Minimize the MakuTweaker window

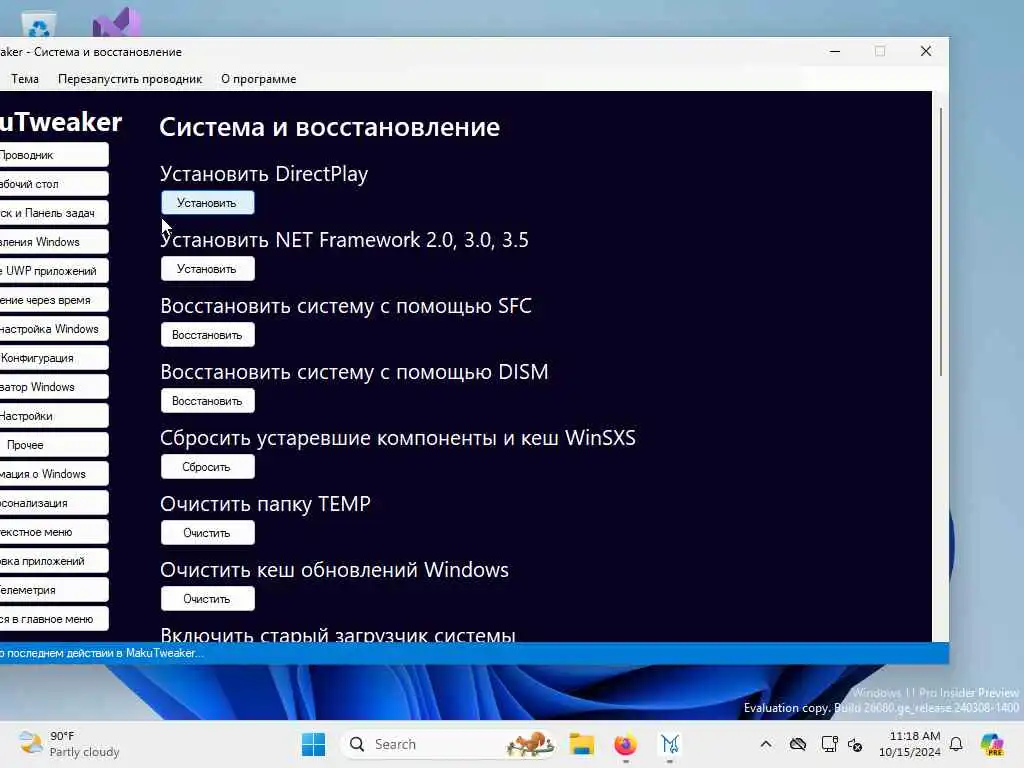point(835,51)
